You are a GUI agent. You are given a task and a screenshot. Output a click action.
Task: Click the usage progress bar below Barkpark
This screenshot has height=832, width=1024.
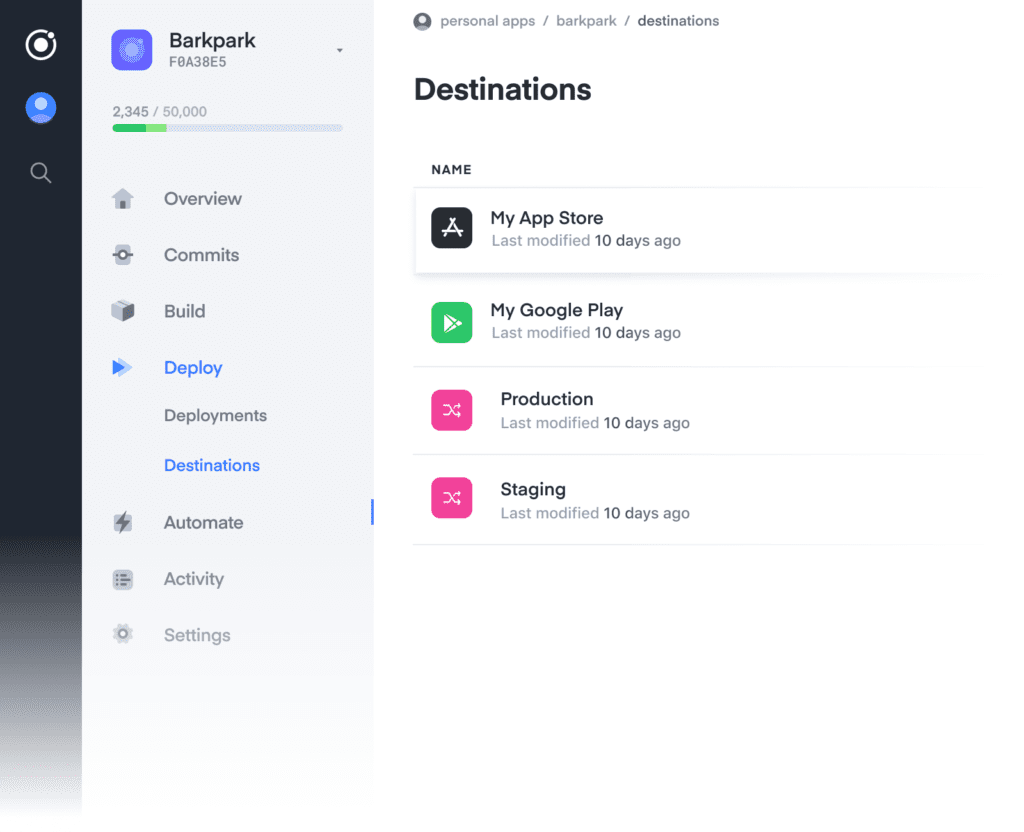(x=227, y=128)
